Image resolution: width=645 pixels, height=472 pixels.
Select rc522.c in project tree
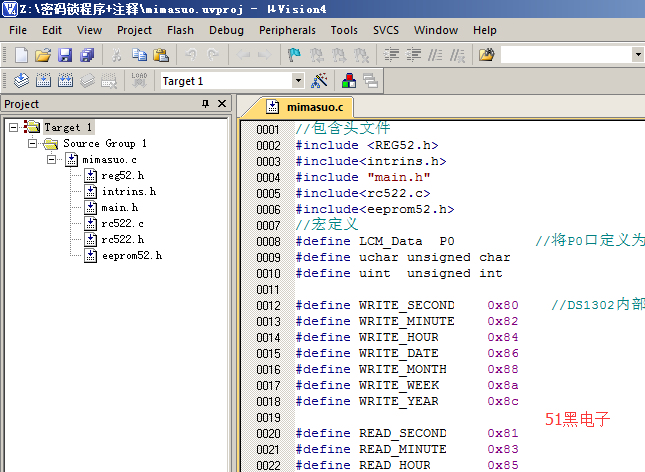[122, 223]
